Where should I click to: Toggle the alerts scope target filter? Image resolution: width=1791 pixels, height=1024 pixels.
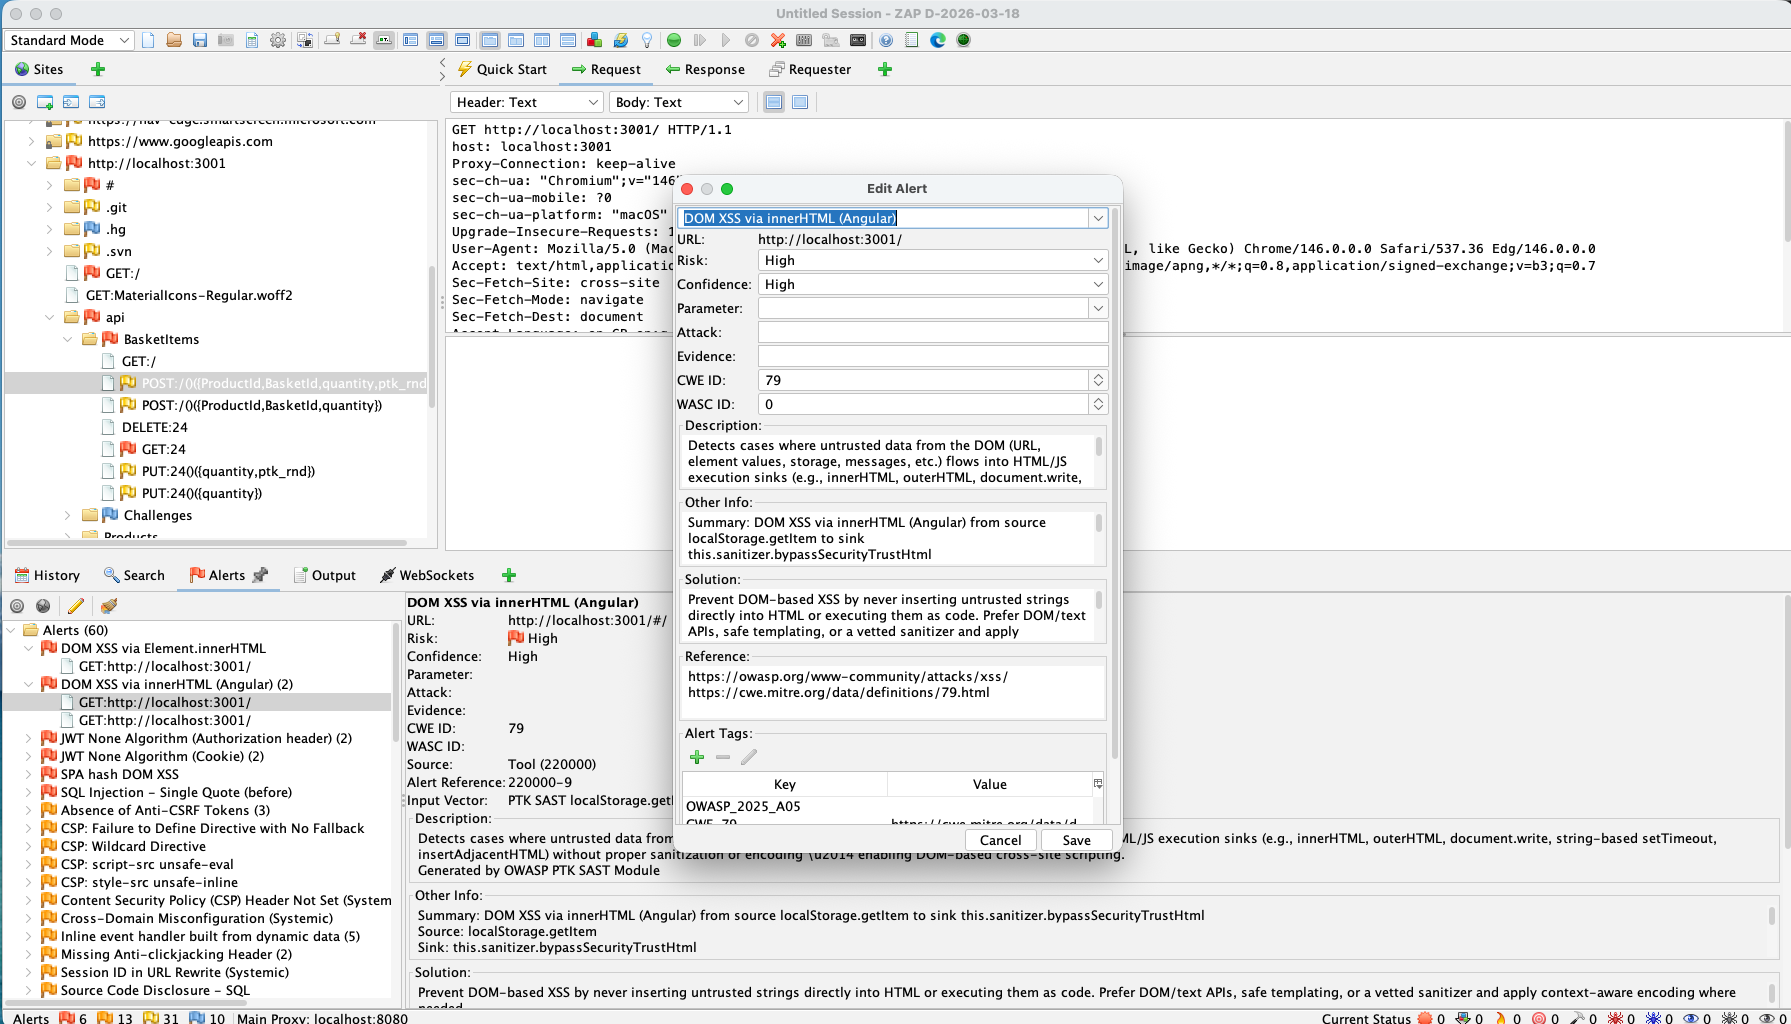point(18,606)
